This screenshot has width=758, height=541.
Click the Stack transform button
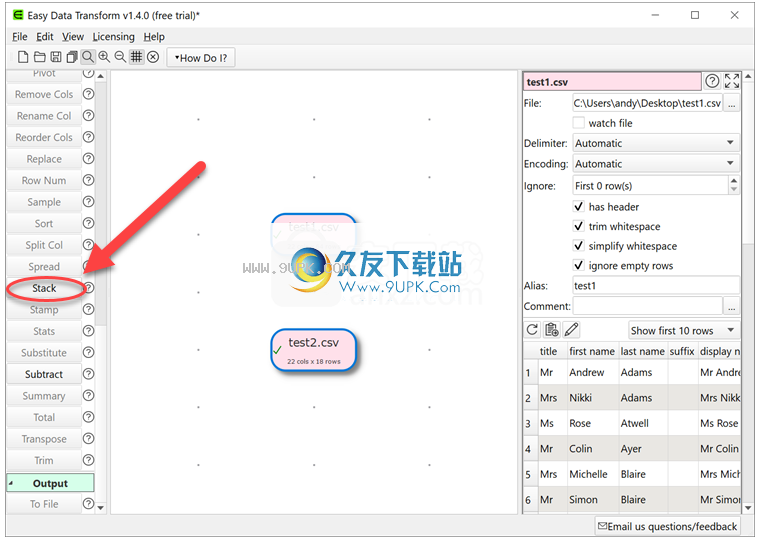pos(44,288)
